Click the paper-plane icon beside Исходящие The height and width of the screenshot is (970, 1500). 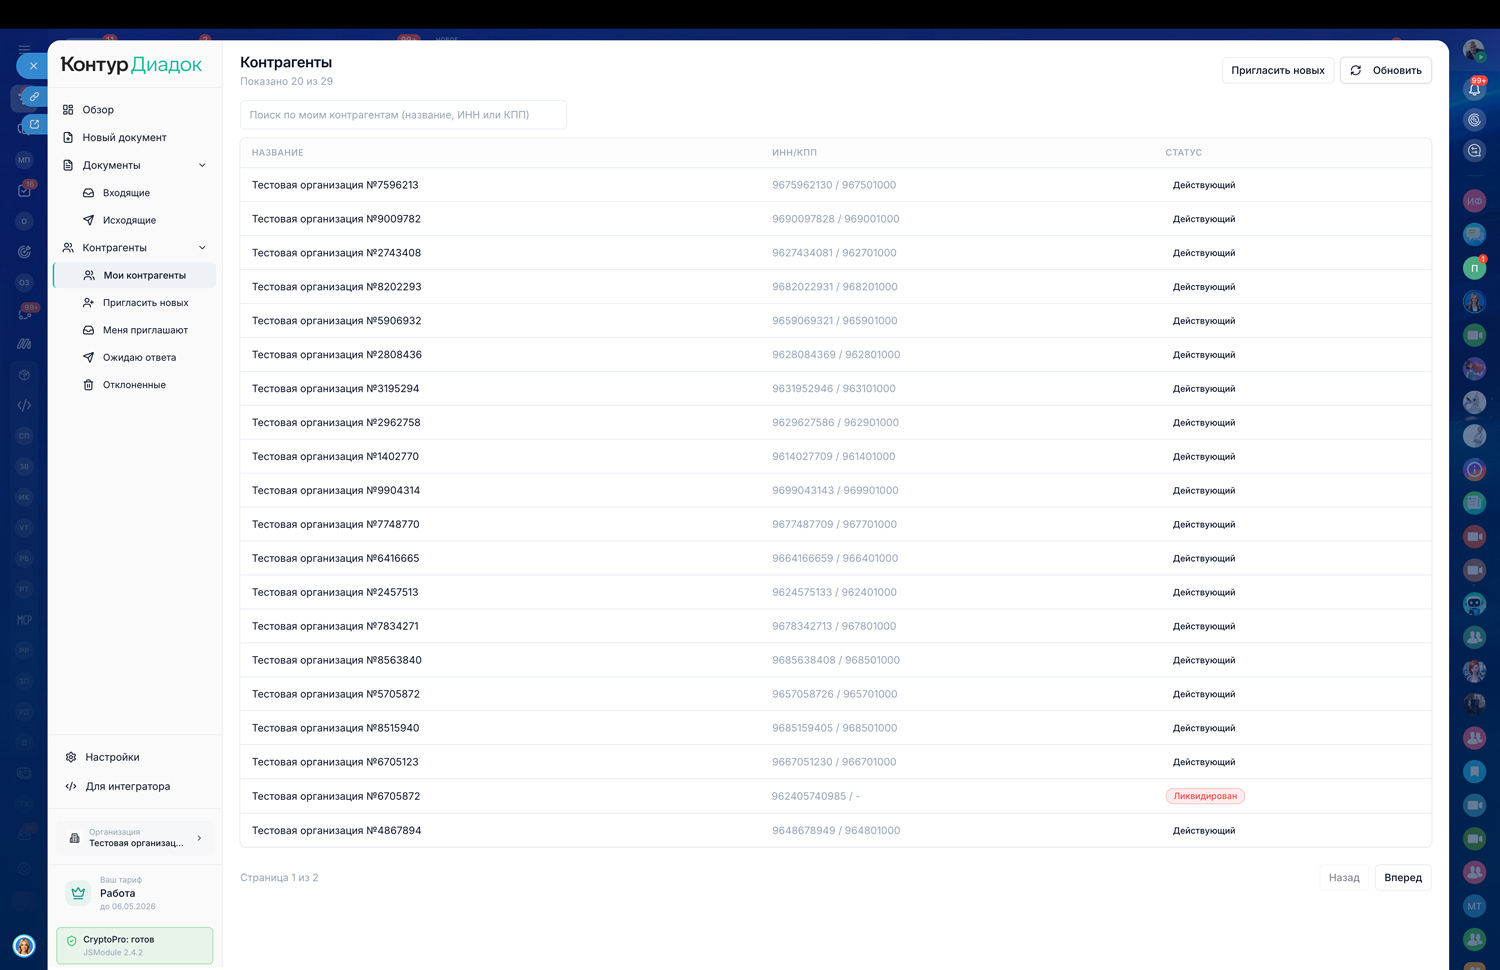[x=88, y=220]
